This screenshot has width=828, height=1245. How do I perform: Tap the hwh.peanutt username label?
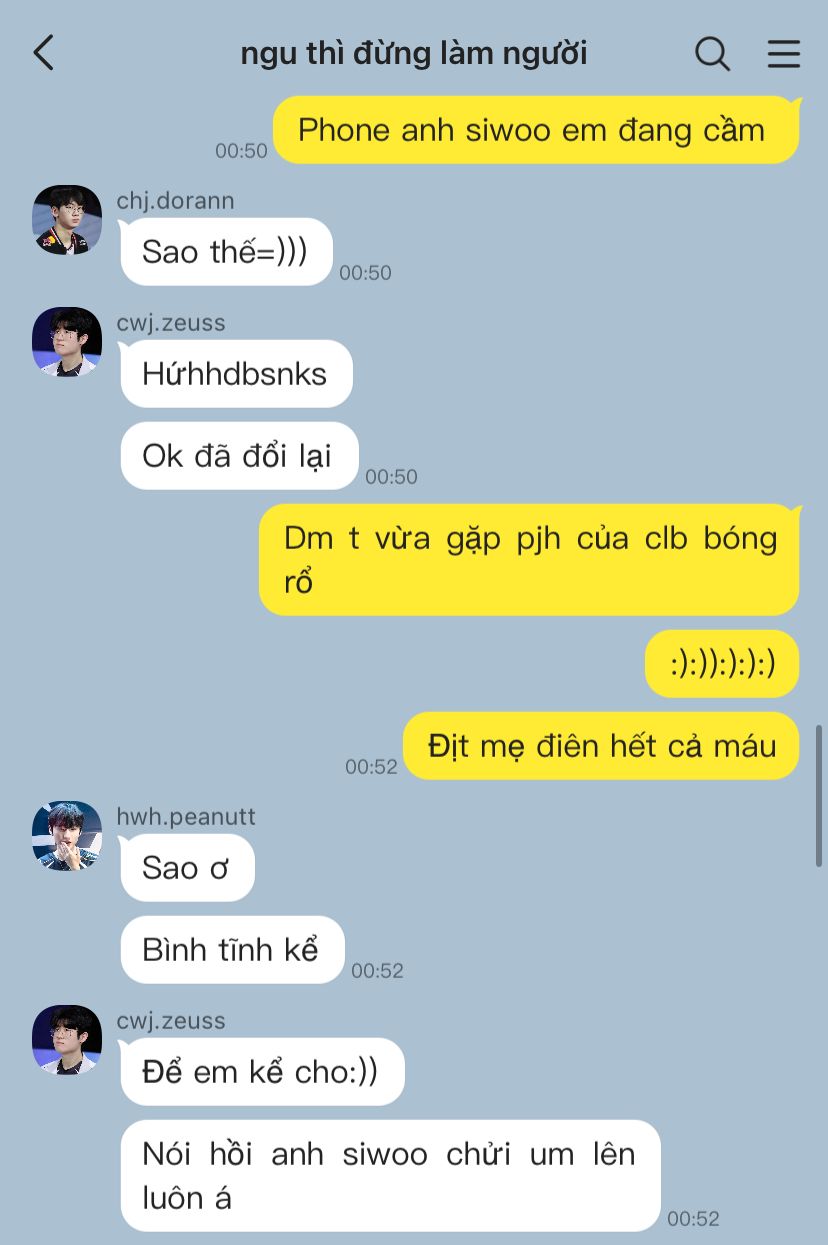[186, 817]
